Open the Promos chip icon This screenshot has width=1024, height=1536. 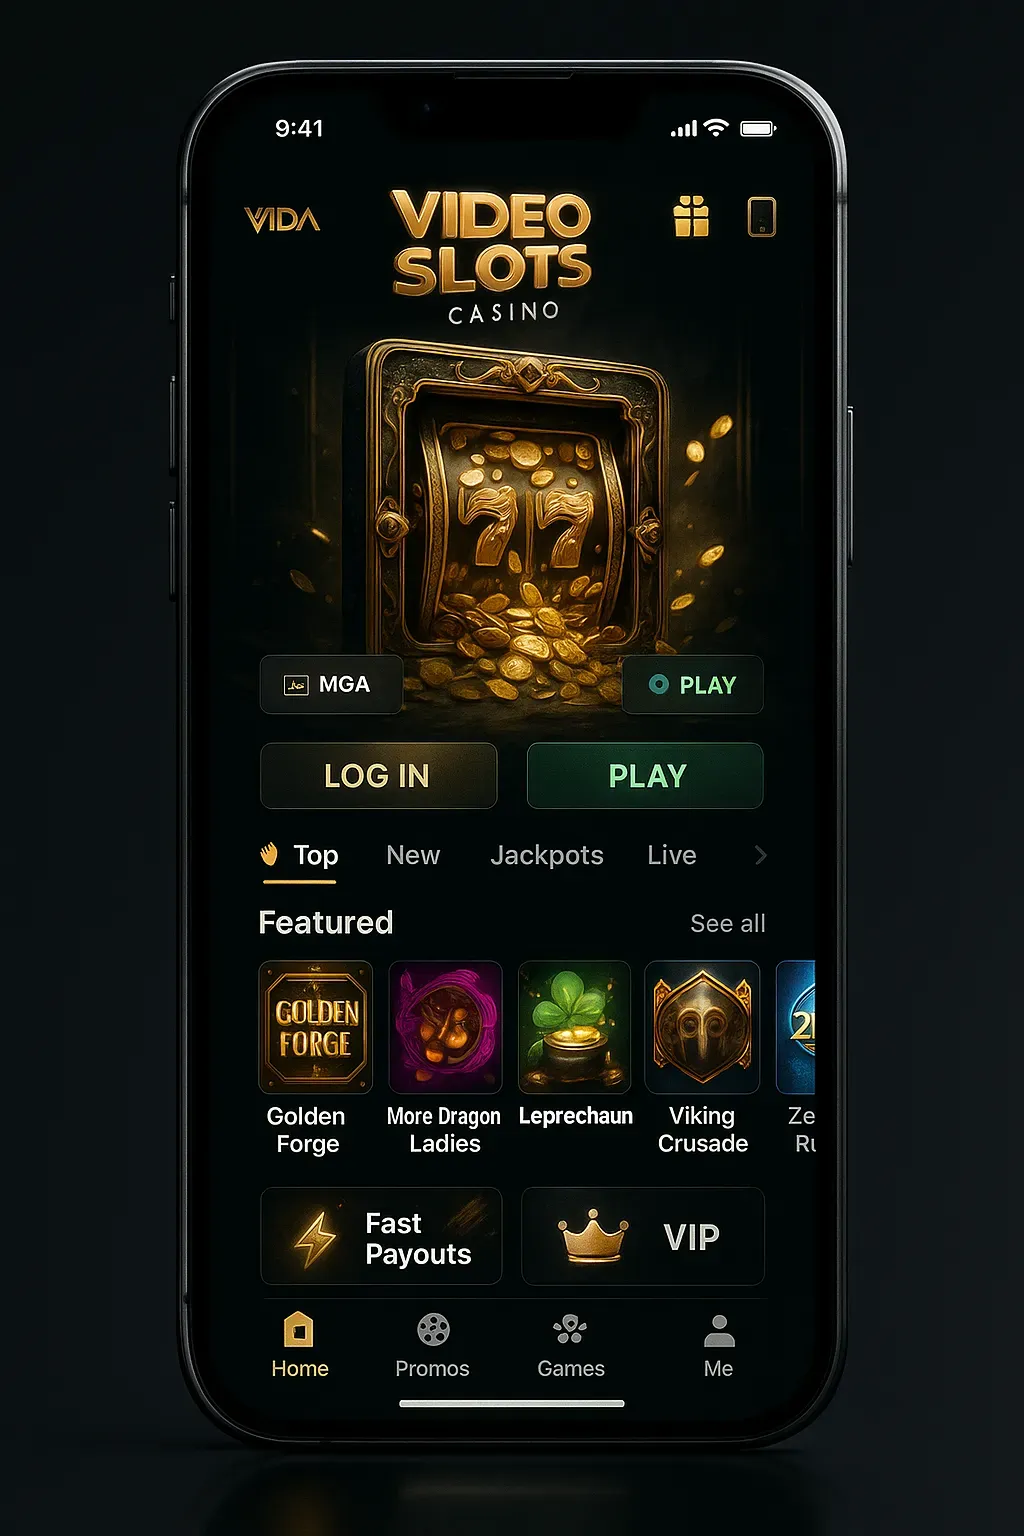tap(433, 1330)
